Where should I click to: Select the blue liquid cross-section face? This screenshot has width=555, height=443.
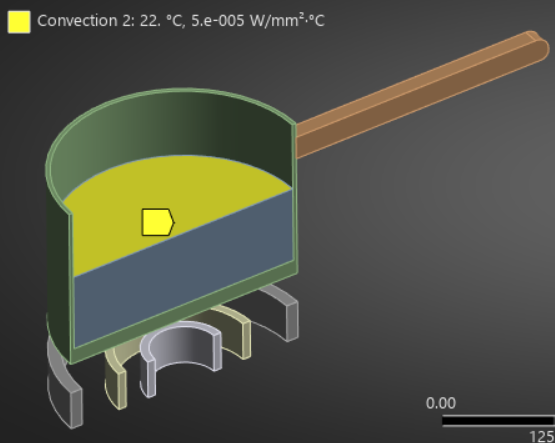pos(184,269)
